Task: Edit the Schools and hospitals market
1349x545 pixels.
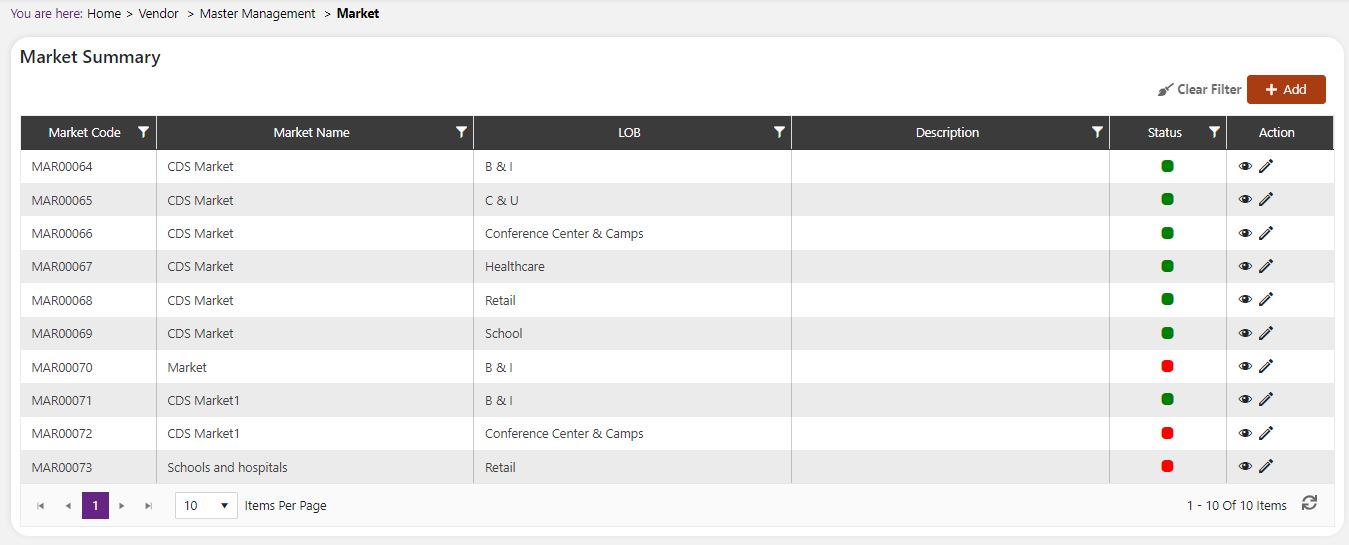Action: point(1266,466)
